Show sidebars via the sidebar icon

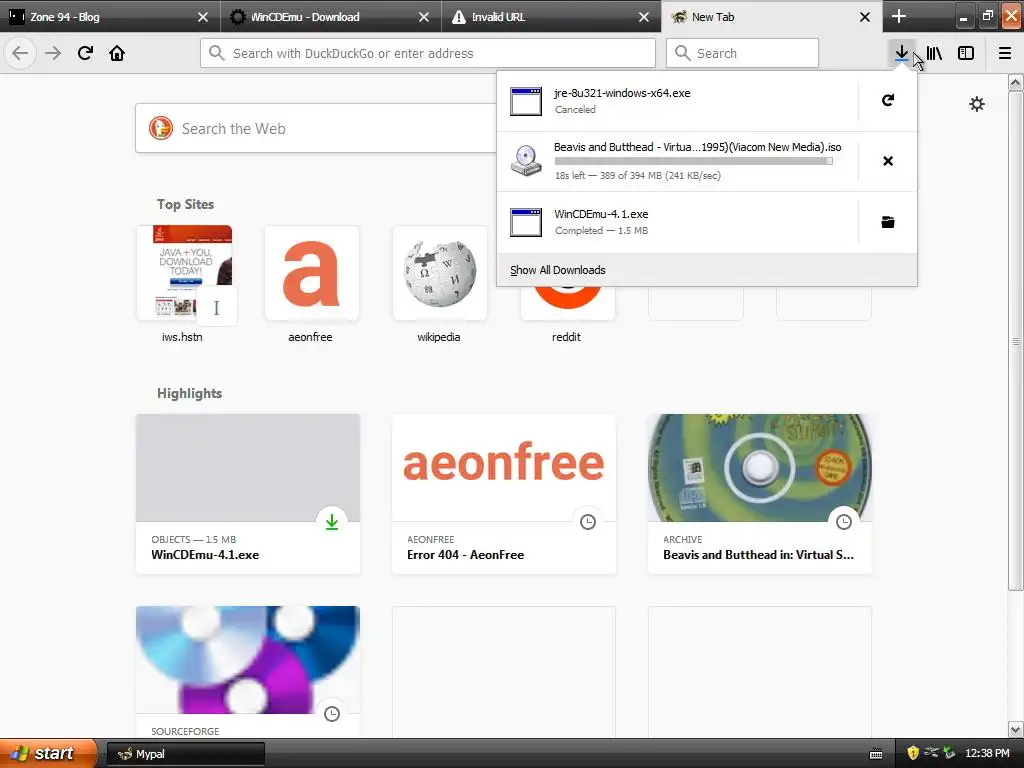click(966, 53)
